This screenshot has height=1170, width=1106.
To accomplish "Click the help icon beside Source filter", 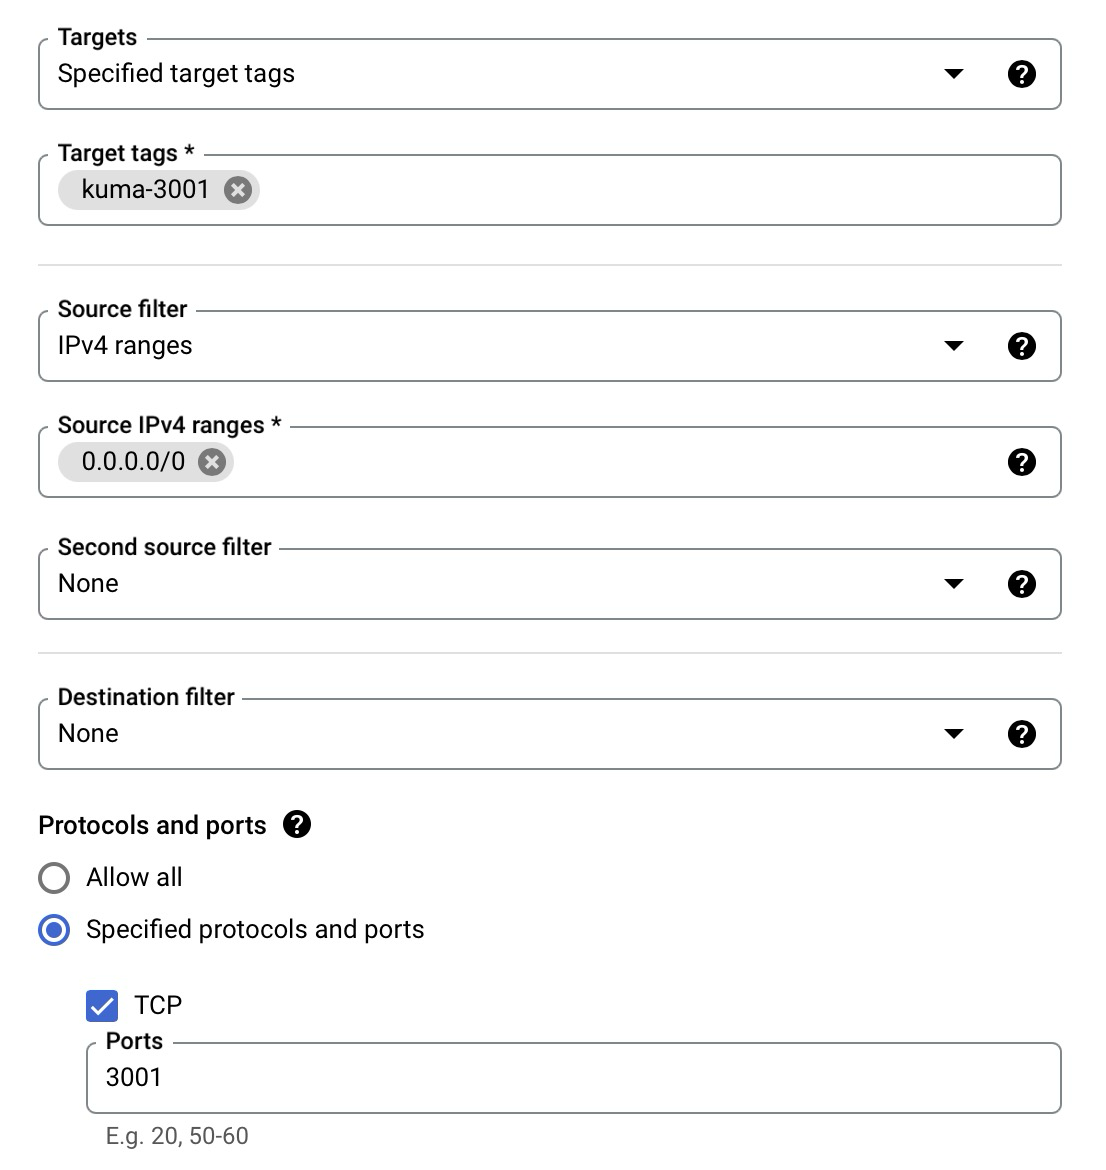I will [x=1022, y=345].
